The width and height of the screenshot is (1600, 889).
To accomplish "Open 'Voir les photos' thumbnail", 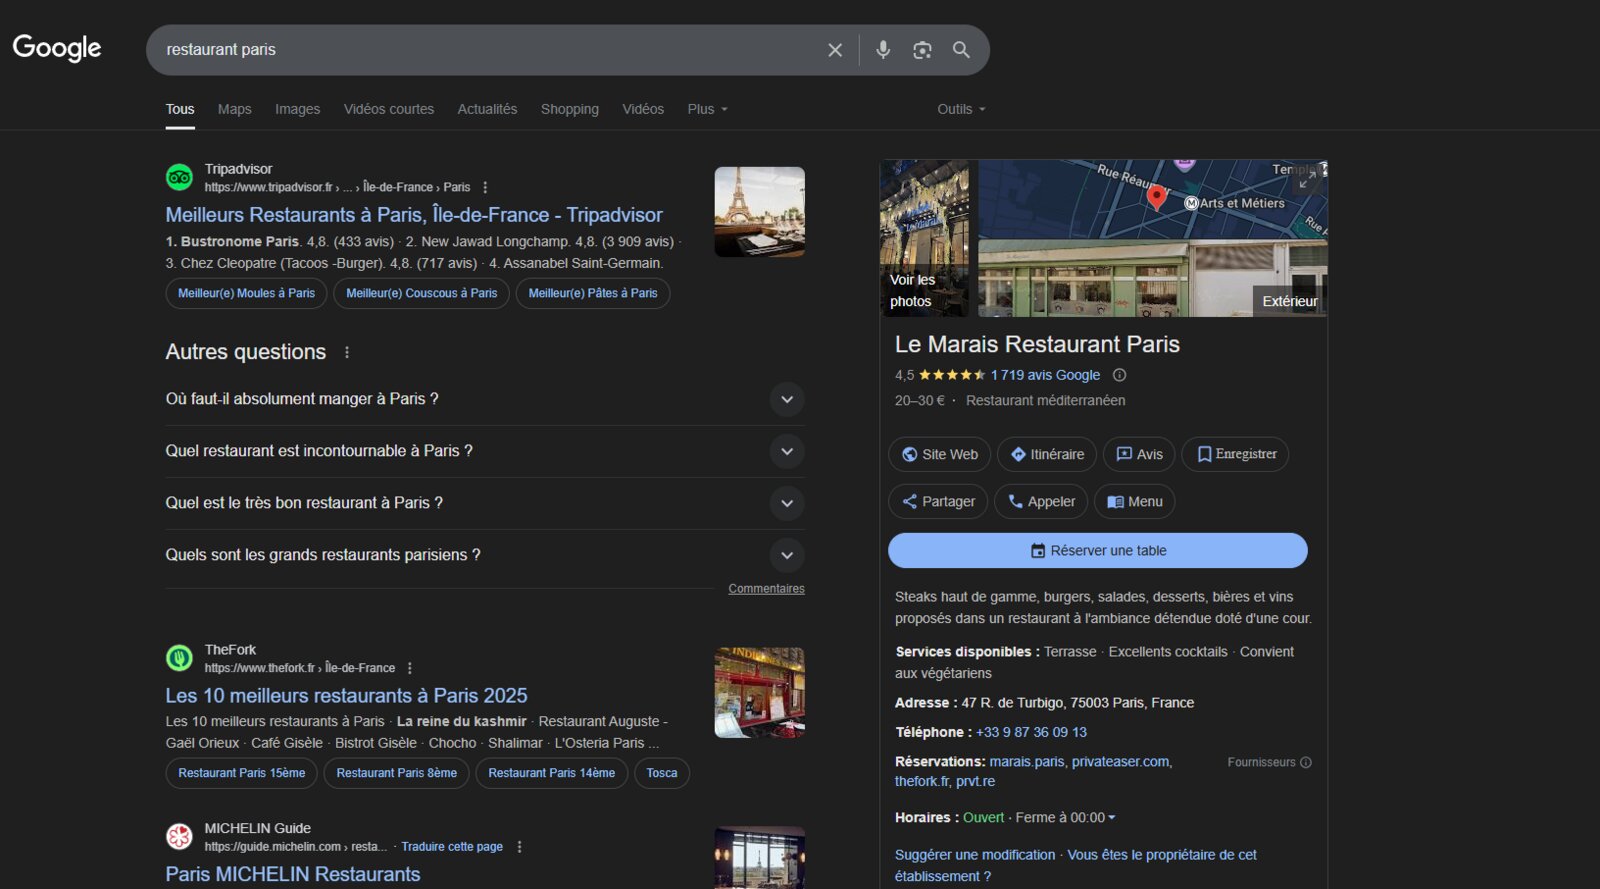I will pyautogui.click(x=924, y=238).
